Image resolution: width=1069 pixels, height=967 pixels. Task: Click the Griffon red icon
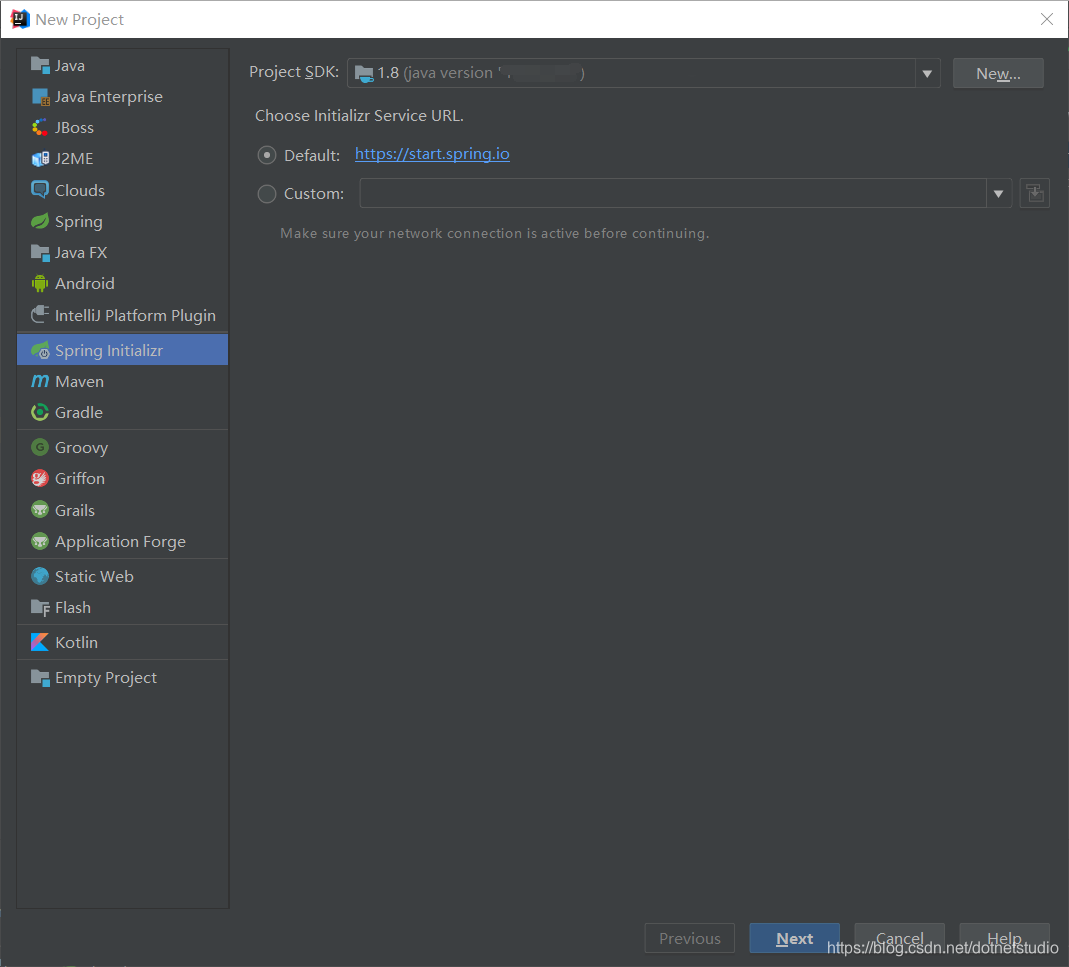click(40, 478)
